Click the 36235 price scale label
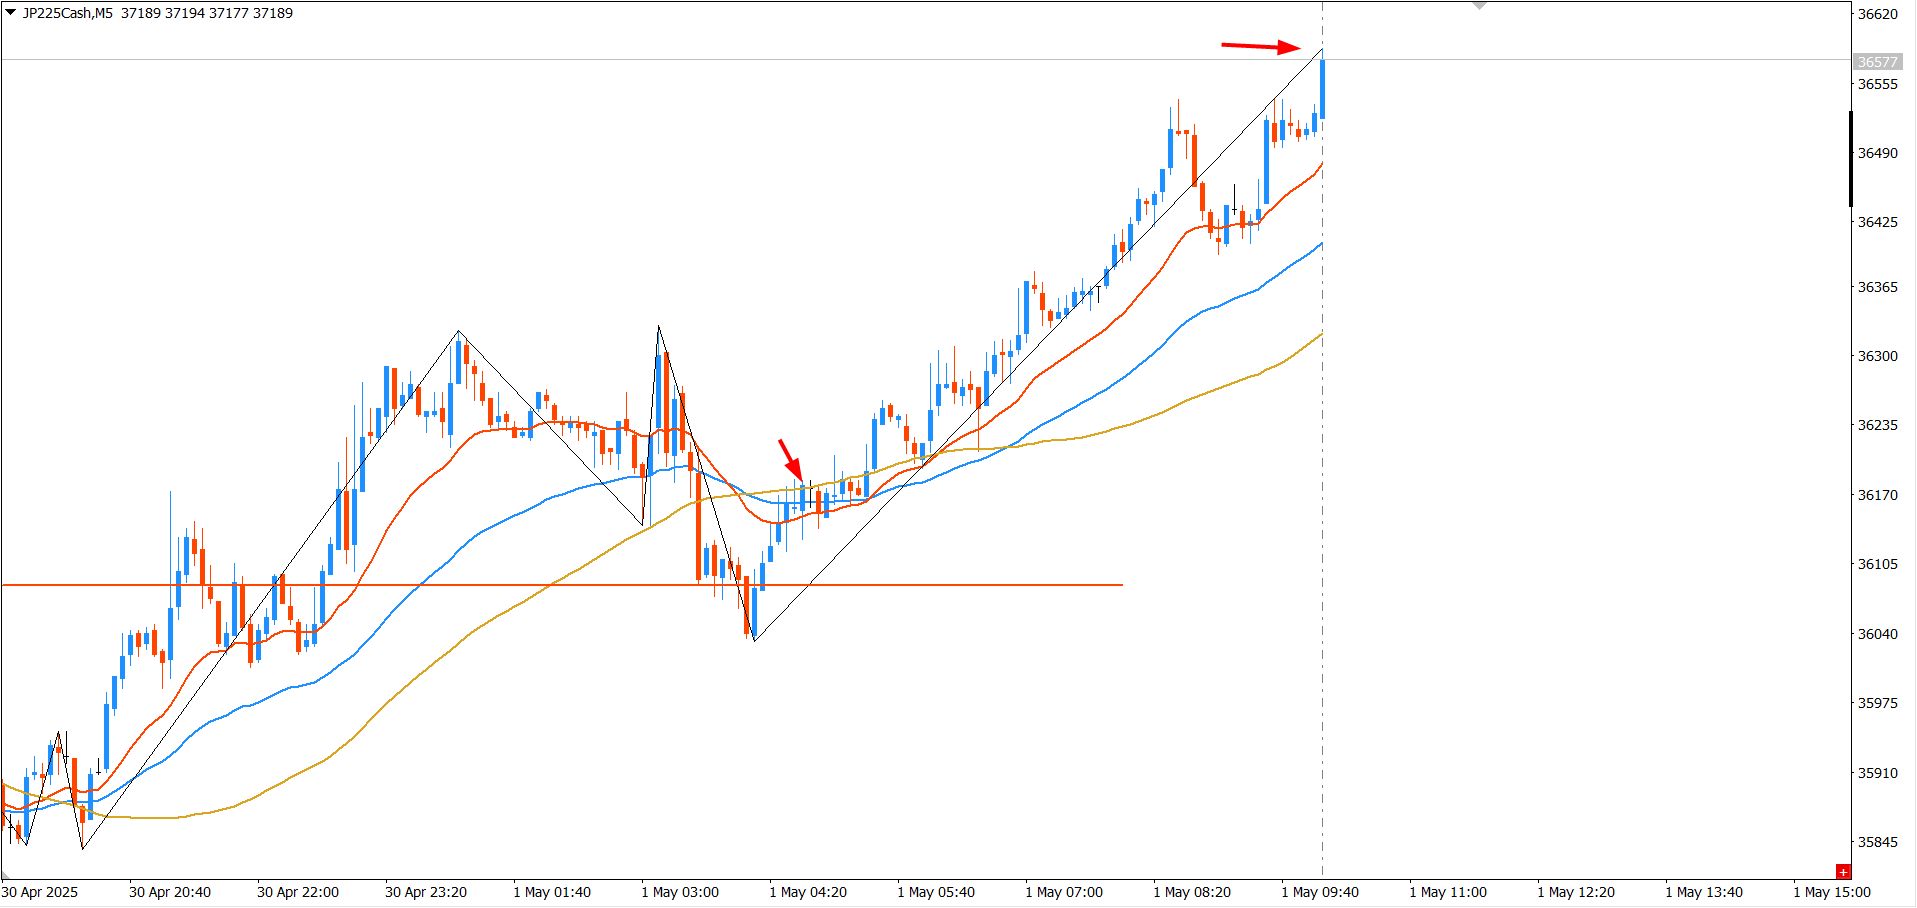Image resolution: width=1917 pixels, height=908 pixels. pyautogui.click(x=1877, y=425)
